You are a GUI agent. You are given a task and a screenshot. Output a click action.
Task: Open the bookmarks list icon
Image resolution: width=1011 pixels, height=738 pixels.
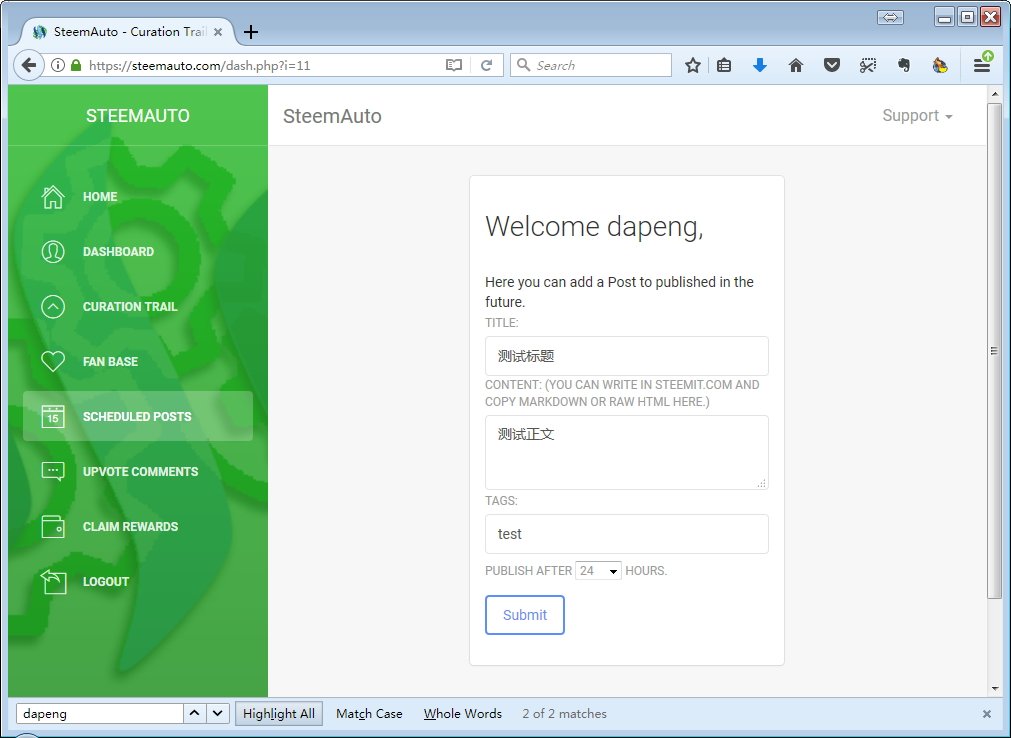[724, 65]
